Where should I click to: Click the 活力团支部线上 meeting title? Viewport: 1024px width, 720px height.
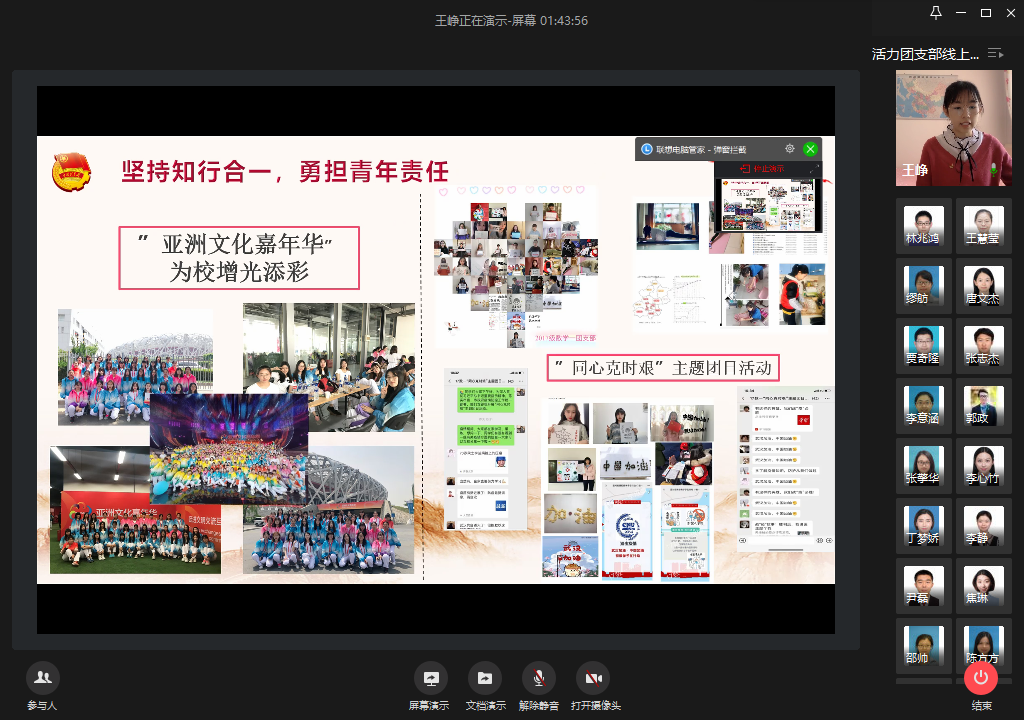point(925,54)
